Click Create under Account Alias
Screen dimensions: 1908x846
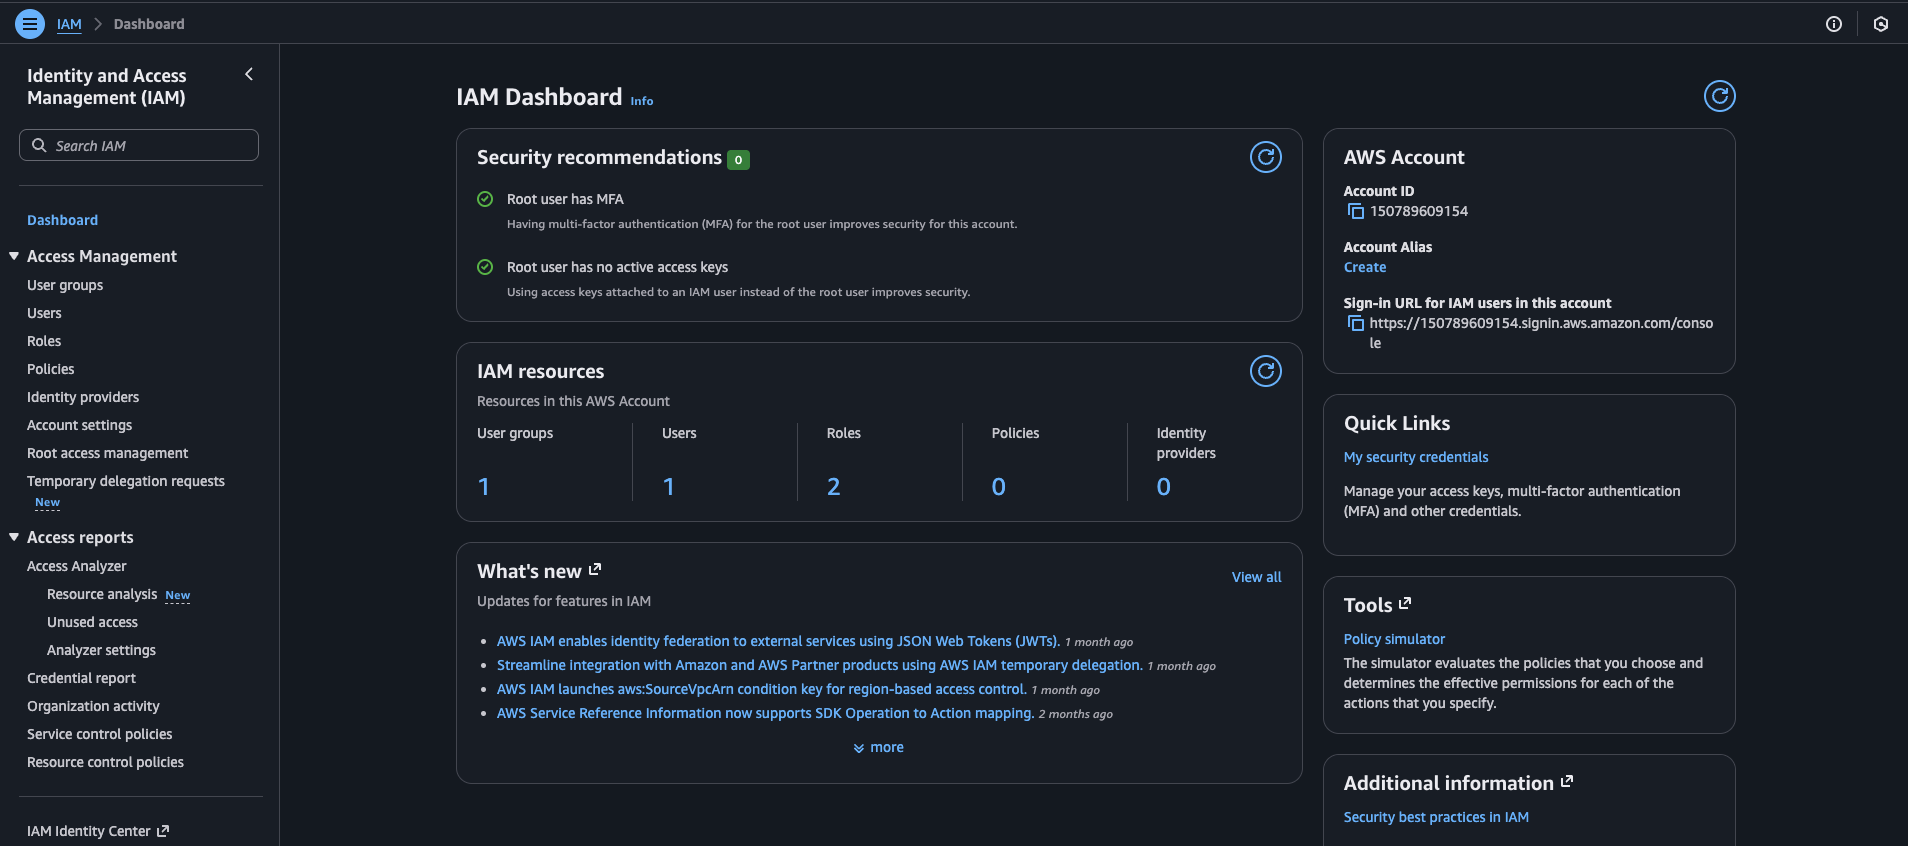[1364, 267]
